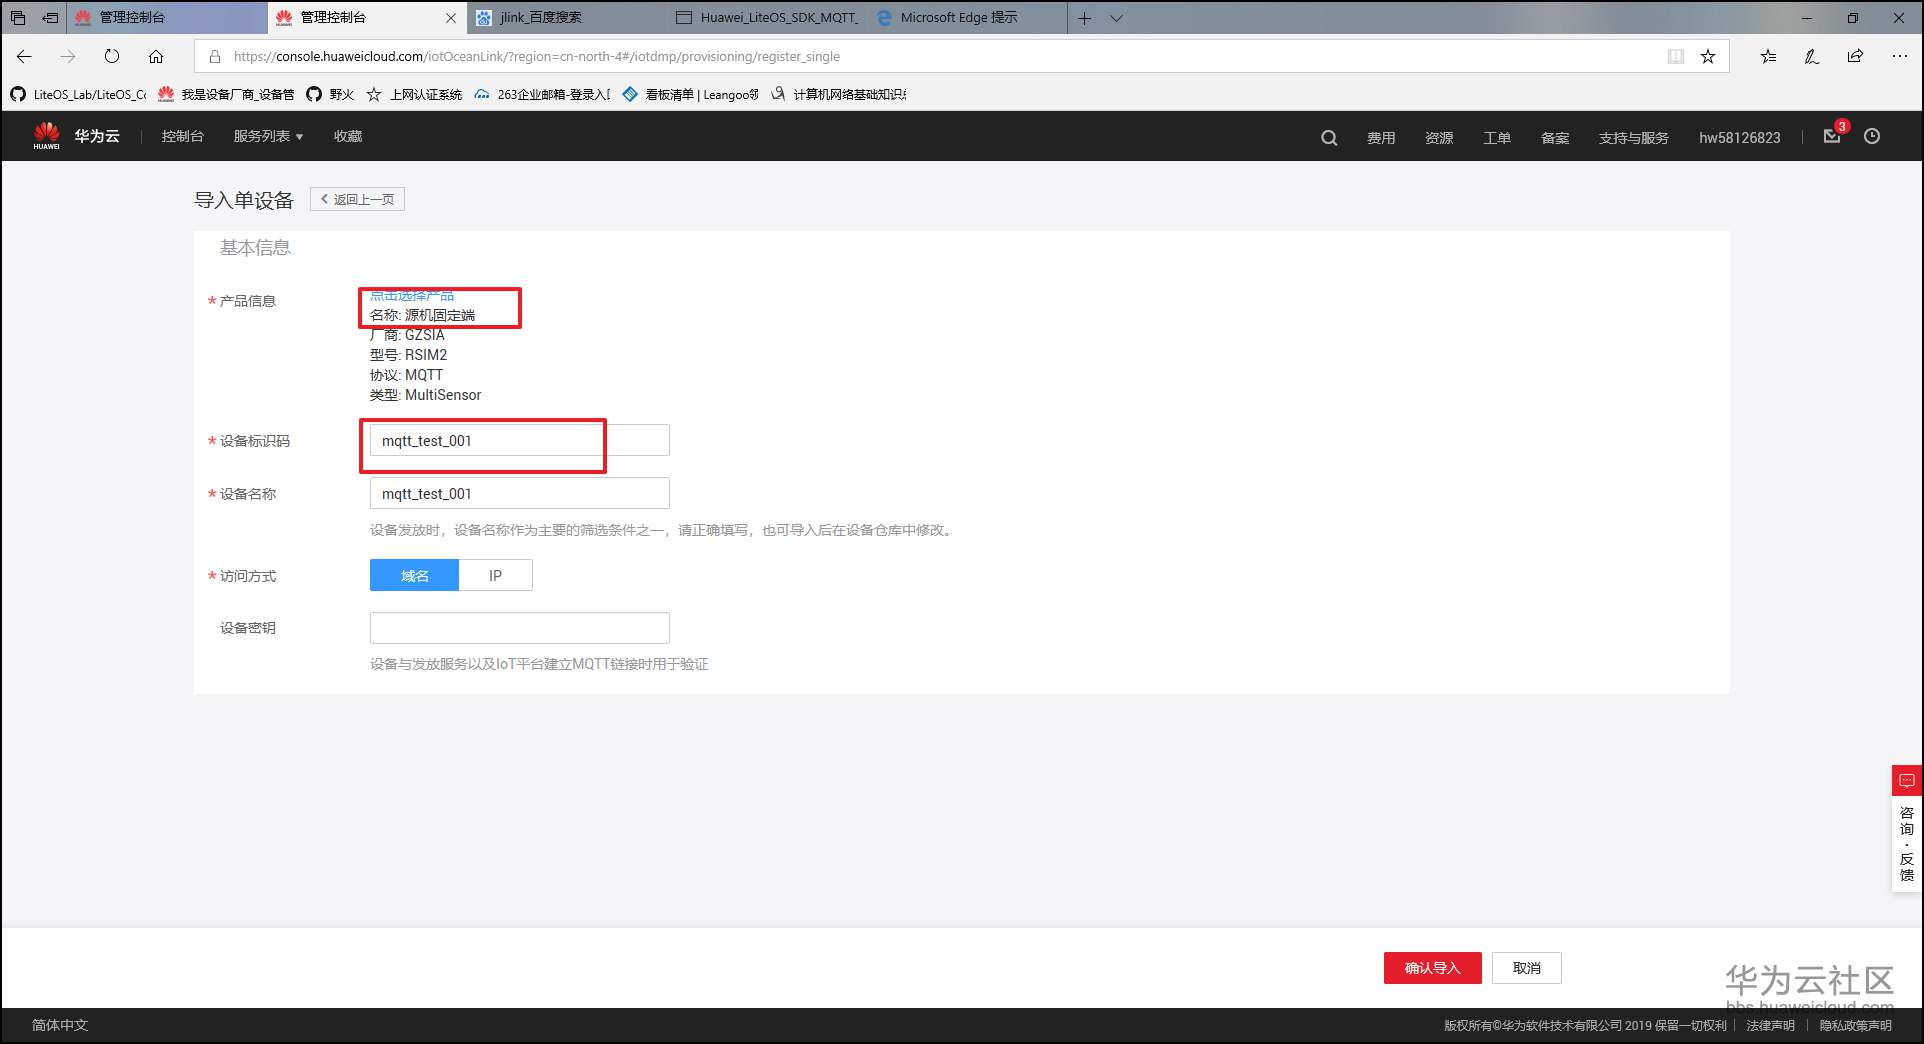Show the tab preview chevron
The image size is (1924, 1044).
coord(1117,17)
